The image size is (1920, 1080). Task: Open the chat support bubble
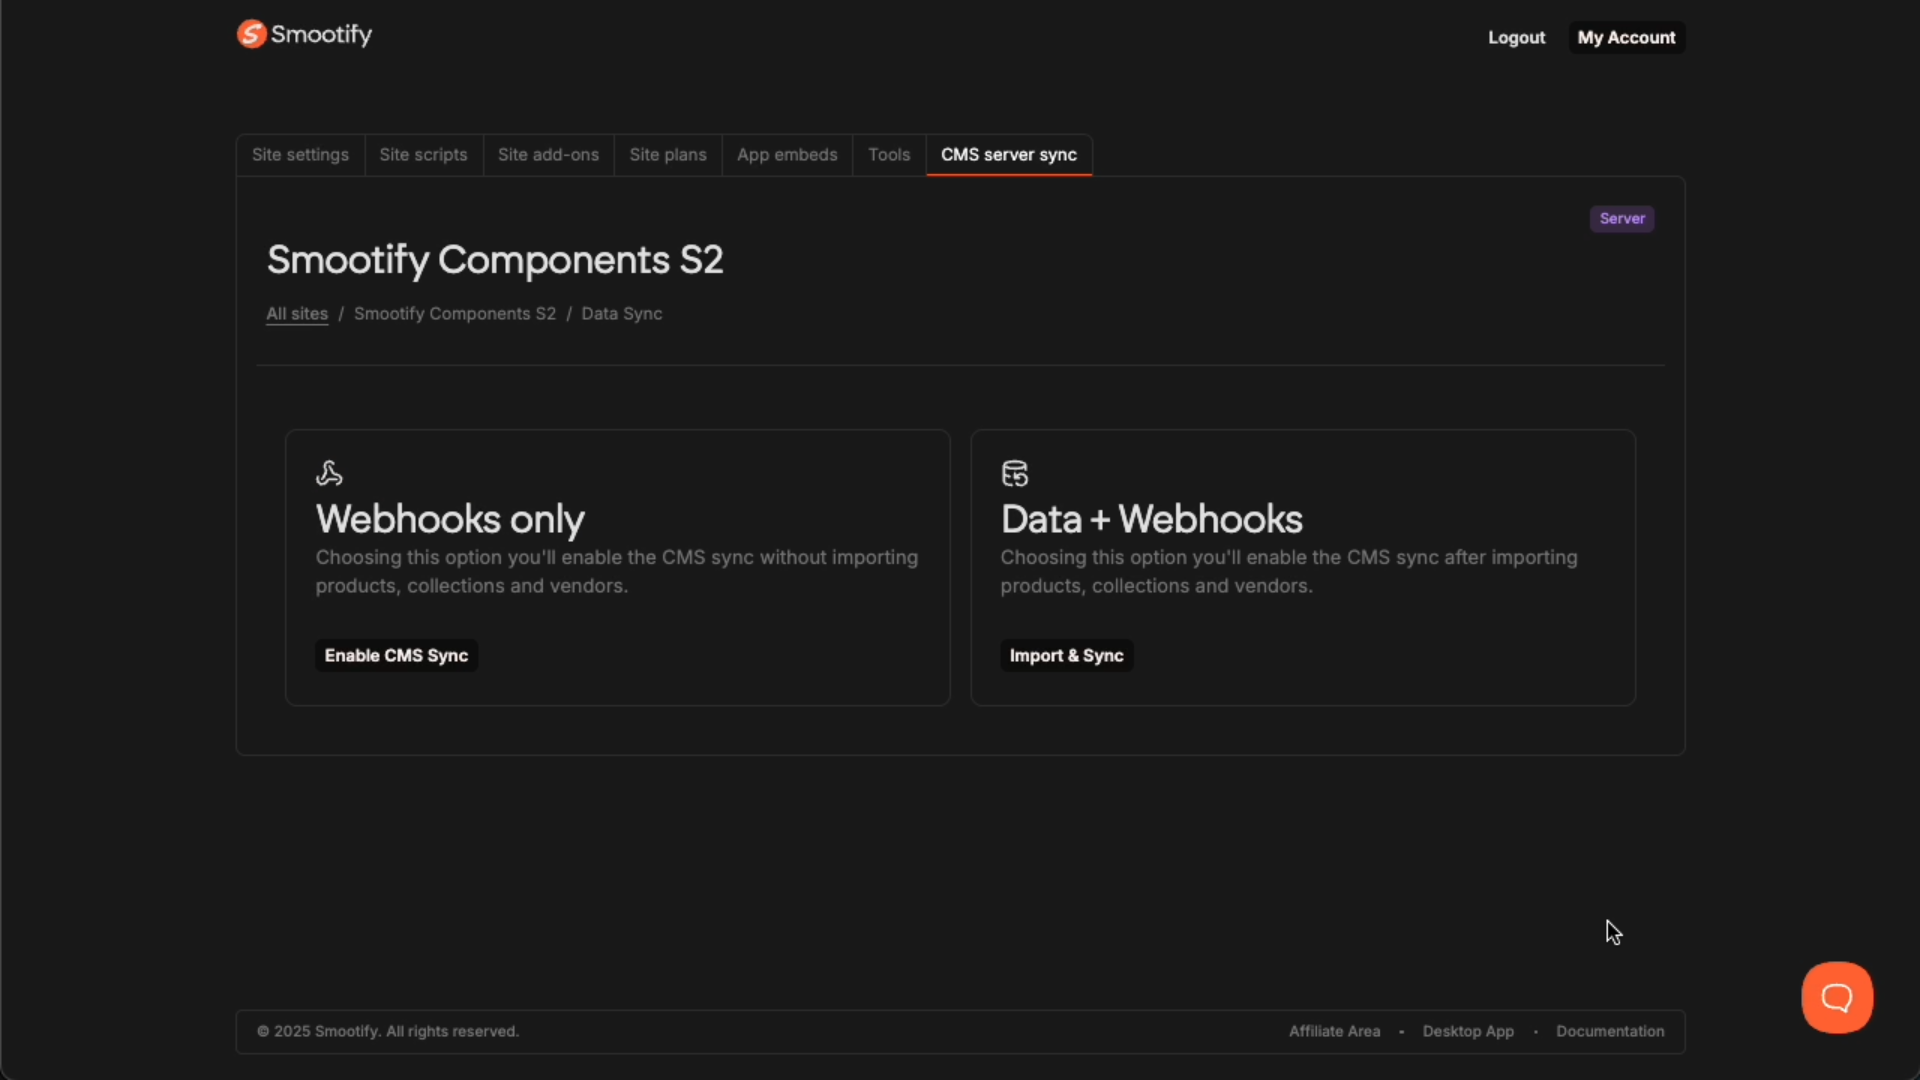click(1836, 997)
